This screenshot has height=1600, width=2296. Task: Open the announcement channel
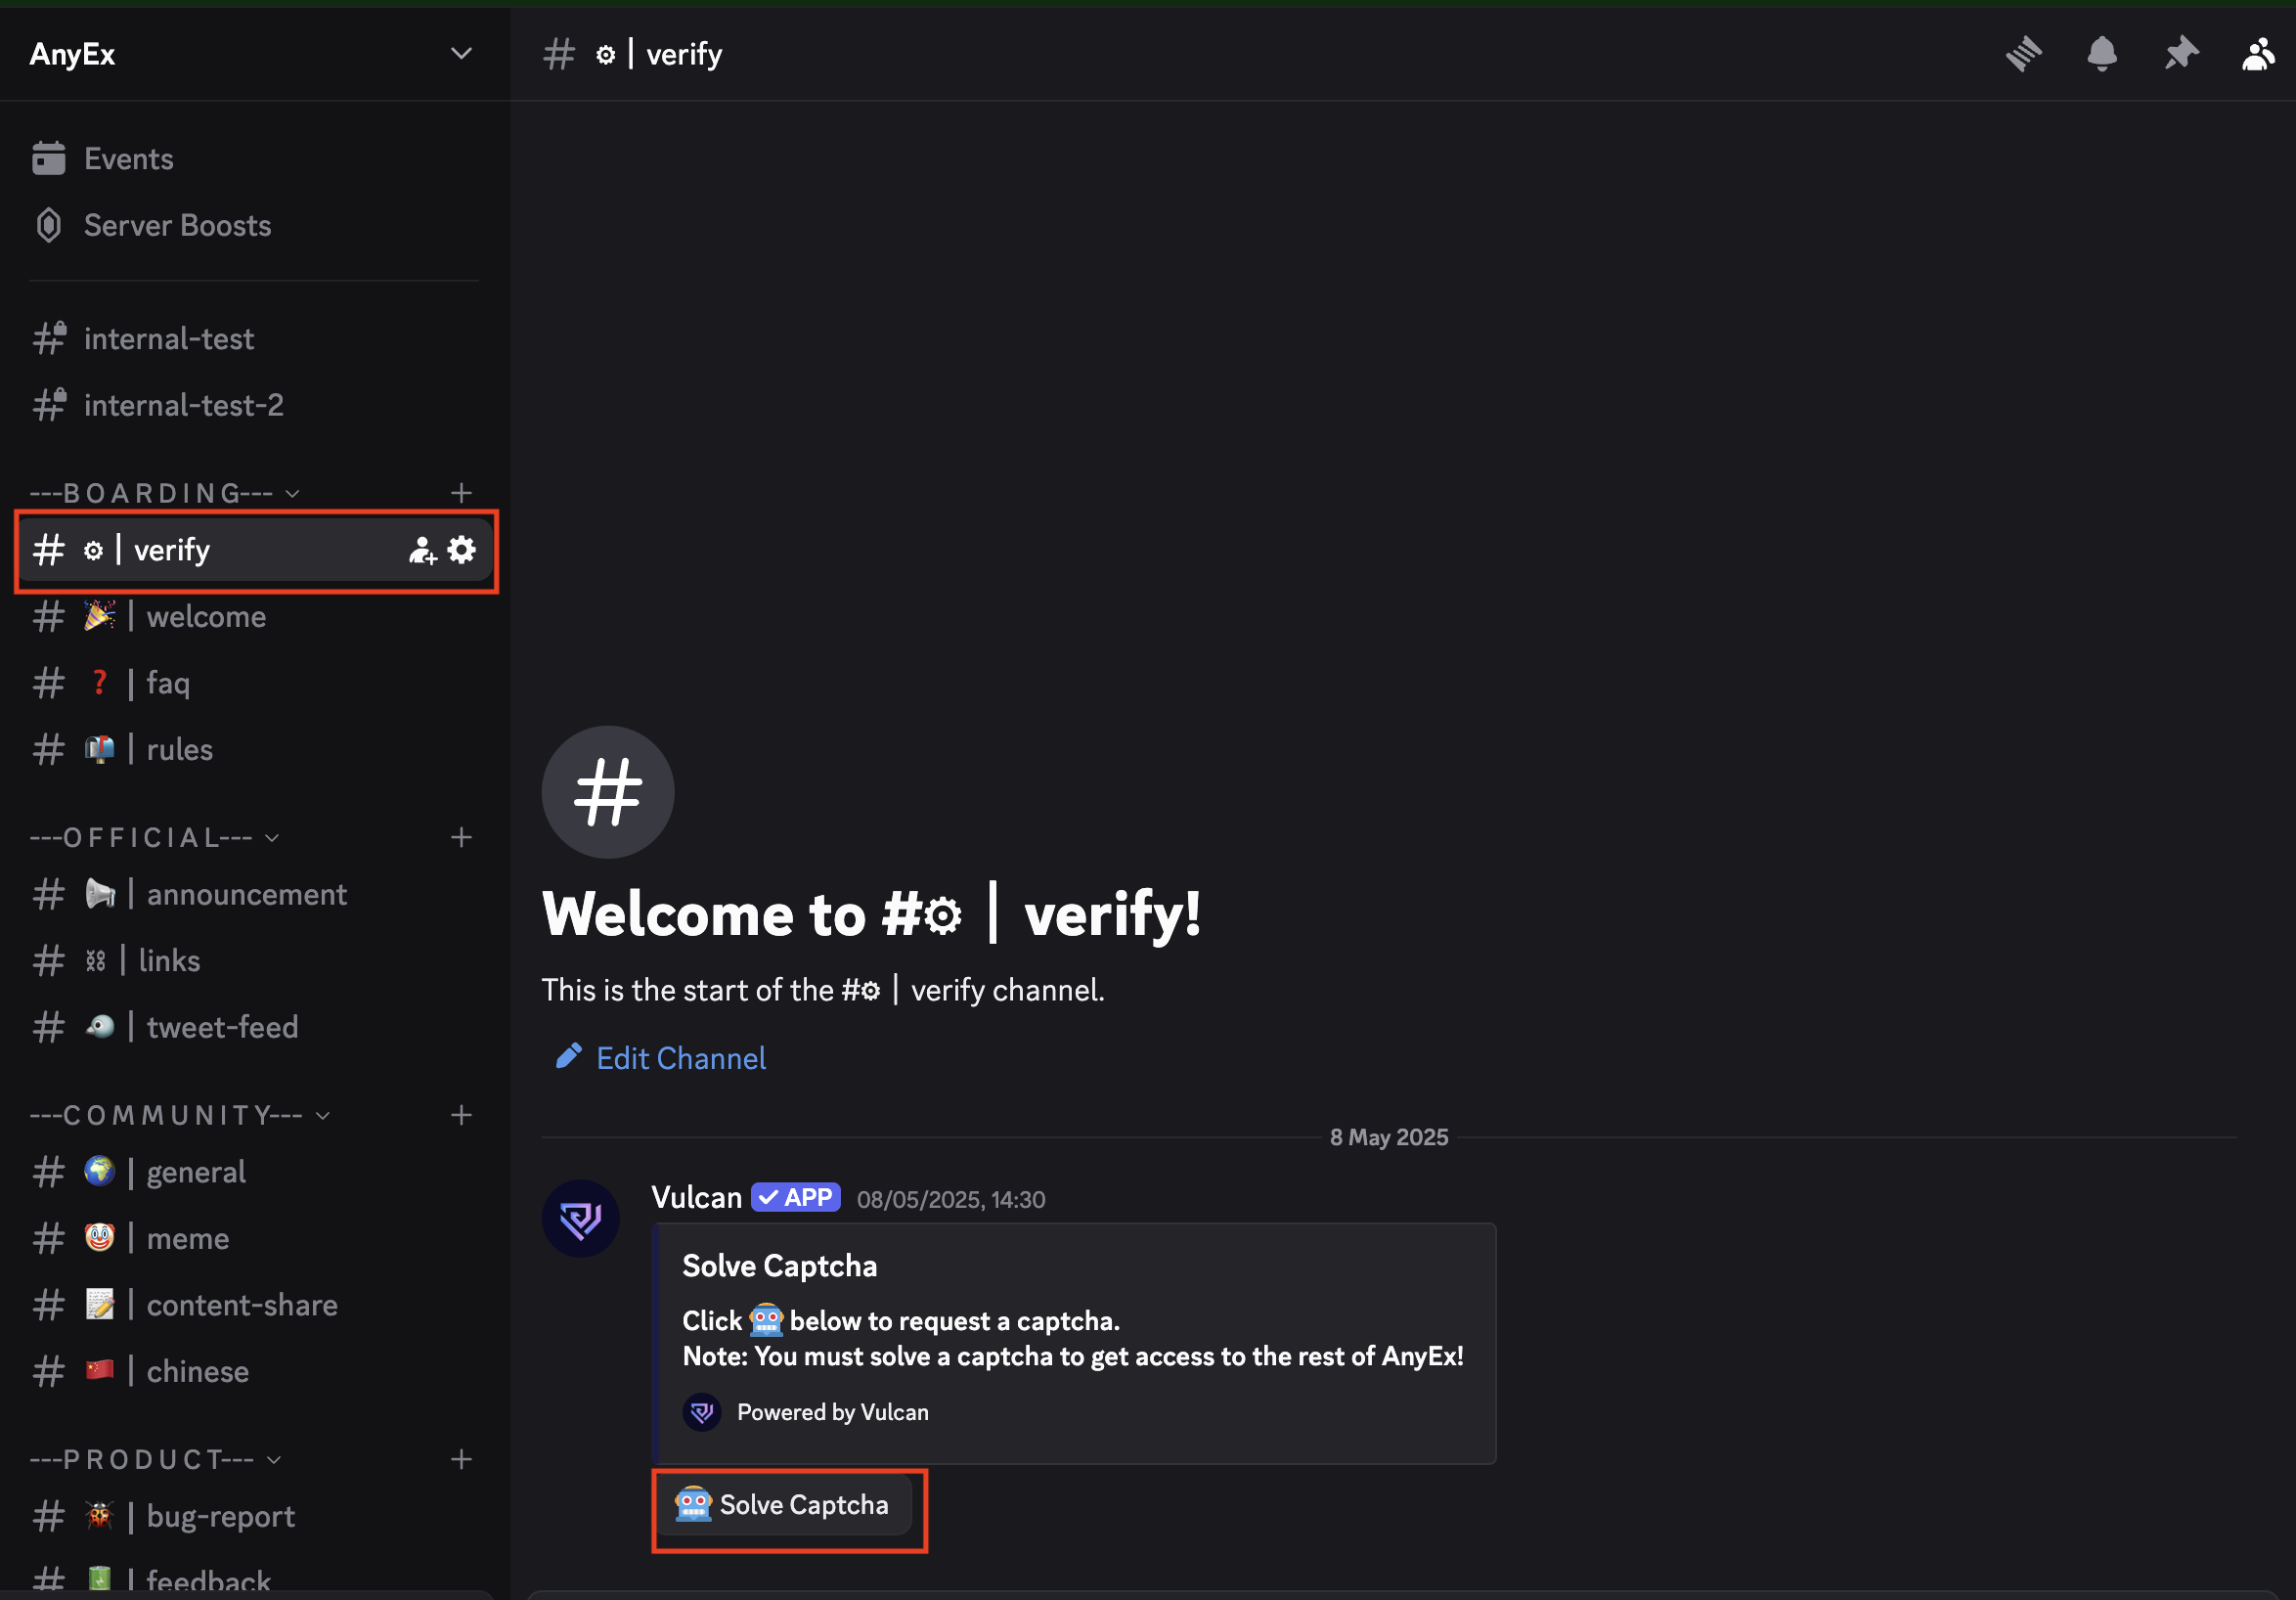tap(246, 894)
